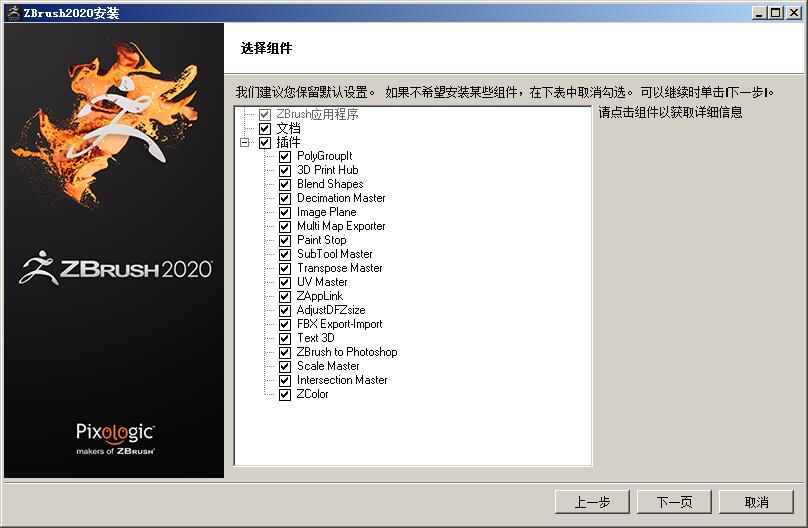
Task: Select the Scale Master label
Action: tap(328, 366)
